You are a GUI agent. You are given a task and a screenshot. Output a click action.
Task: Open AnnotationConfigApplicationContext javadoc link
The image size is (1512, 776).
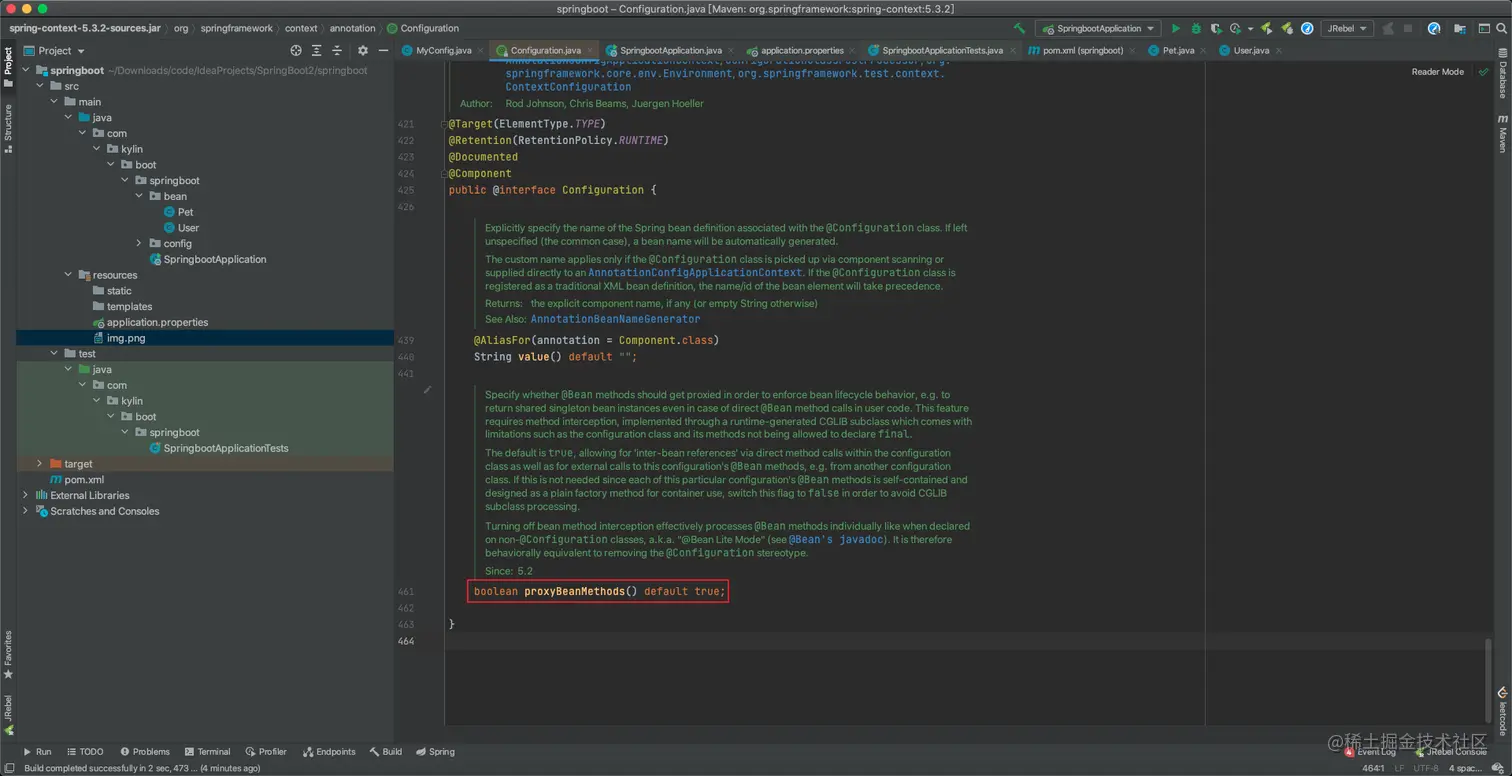pyautogui.click(x=695, y=272)
